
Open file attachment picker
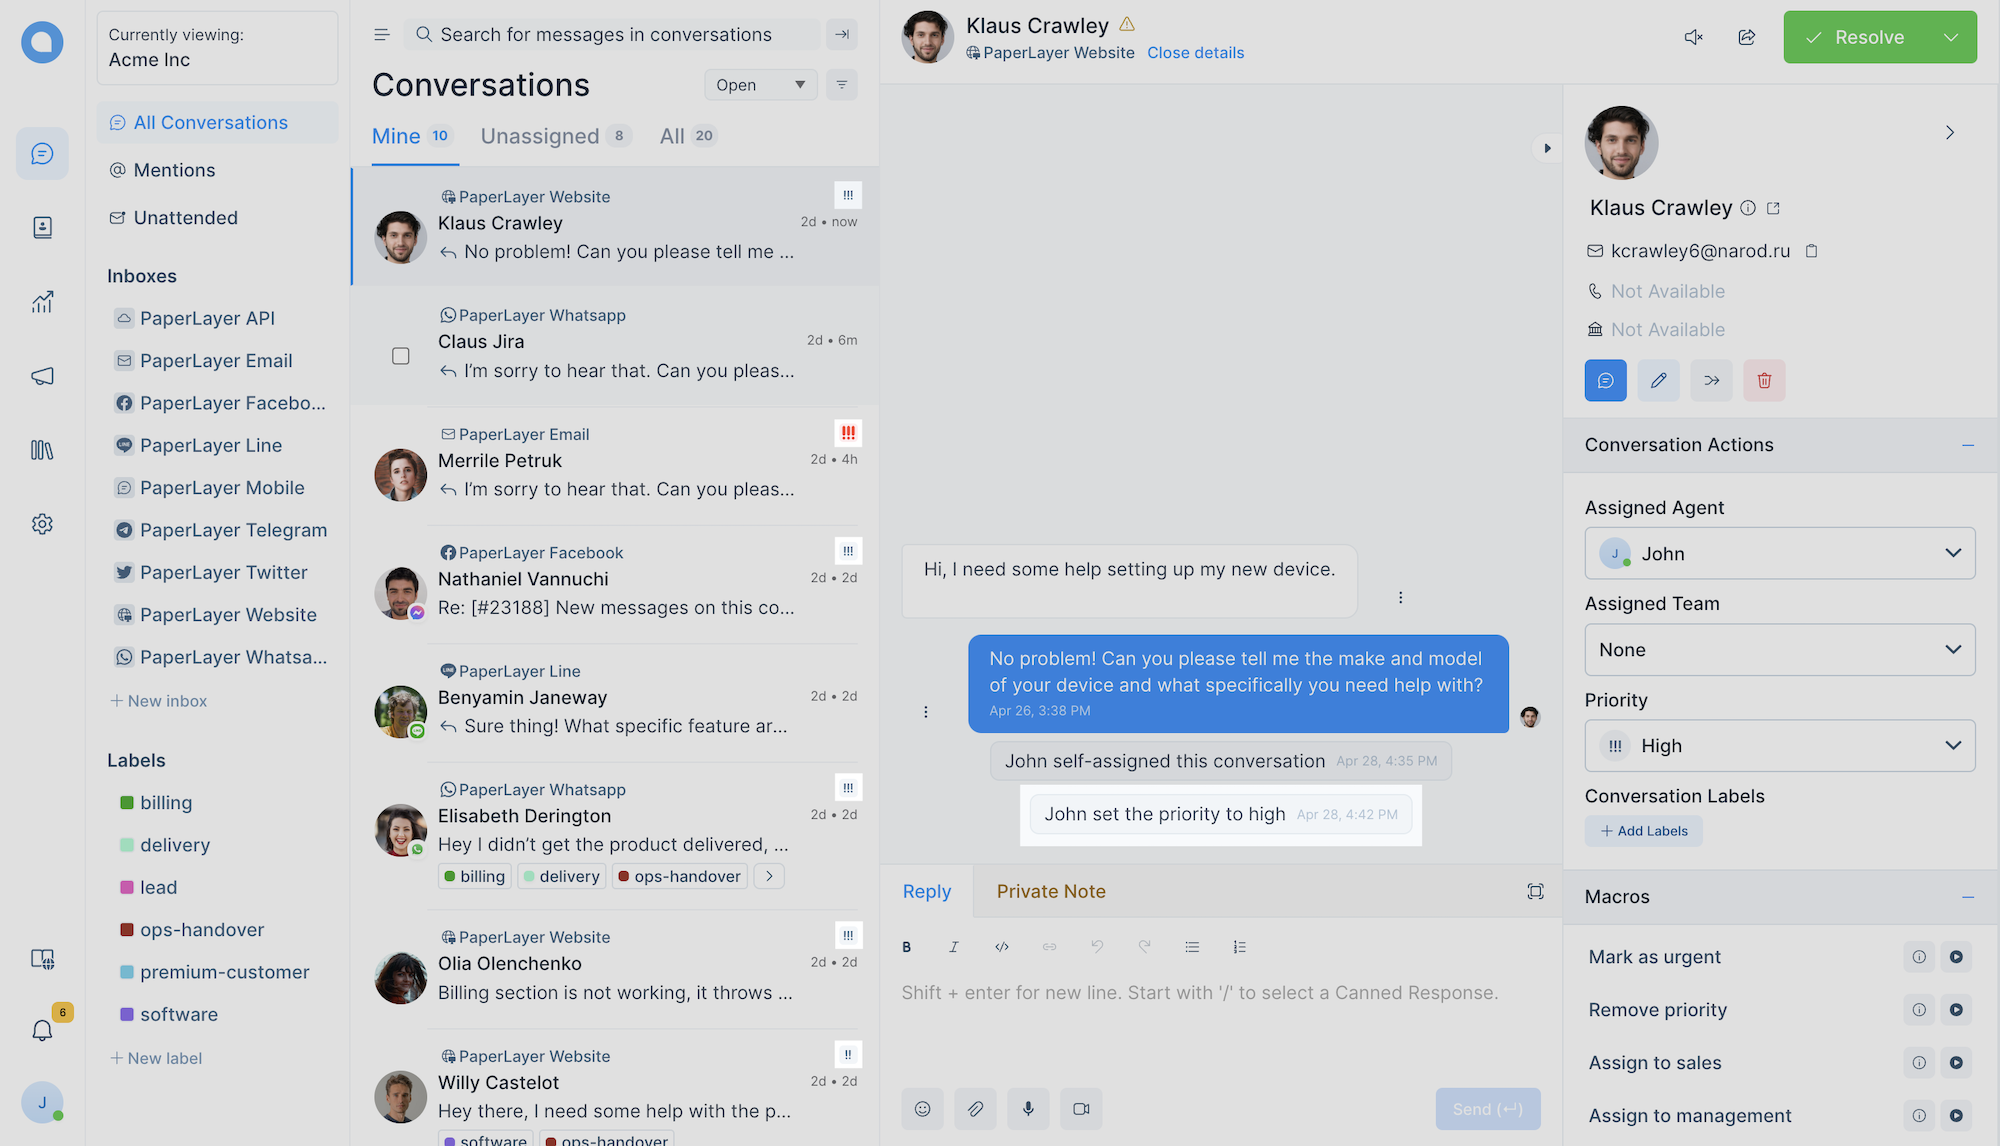coord(974,1108)
